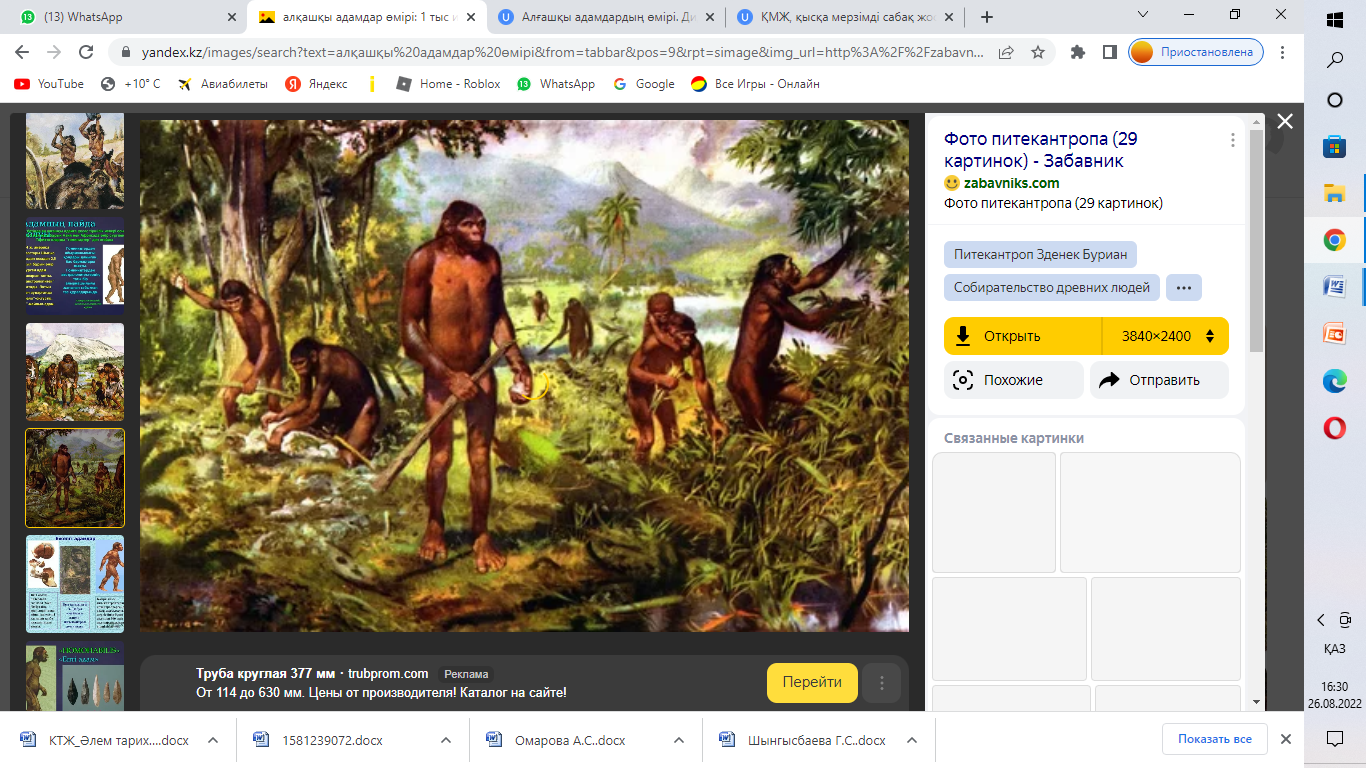The height and width of the screenshot is (768, 1366).
Task: Open the Яндекс bookmark
Action: click(316, 84)
